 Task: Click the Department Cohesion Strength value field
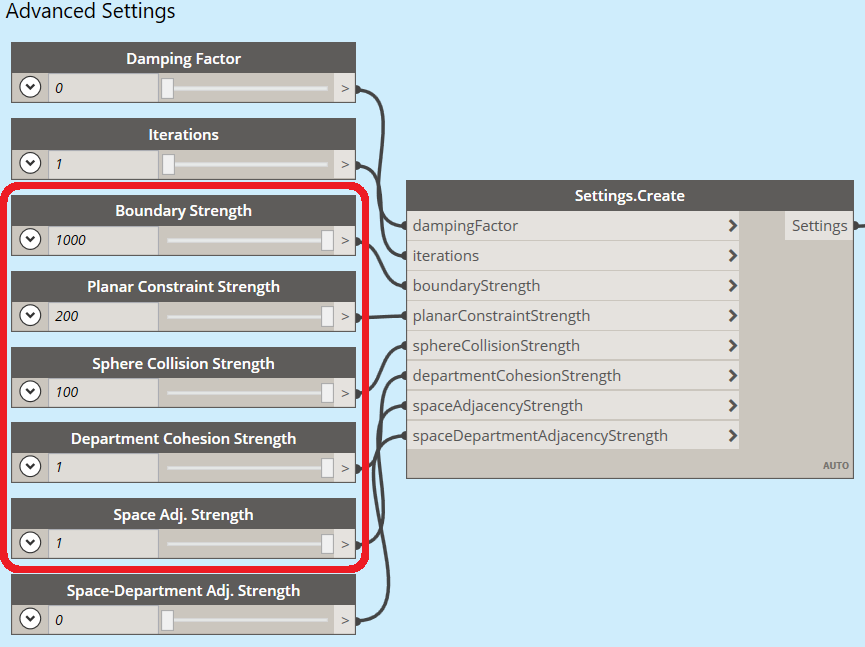point(103,467)
